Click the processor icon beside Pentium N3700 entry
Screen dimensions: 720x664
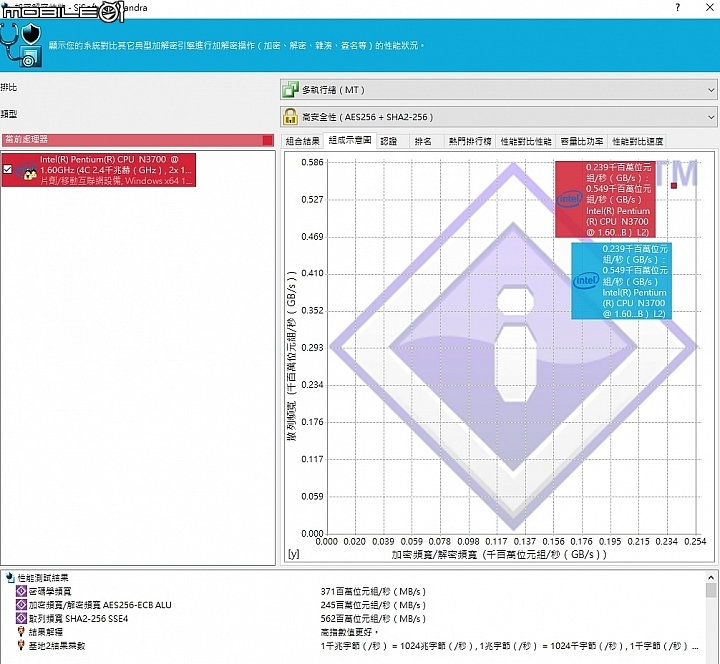tap(26, 171)
